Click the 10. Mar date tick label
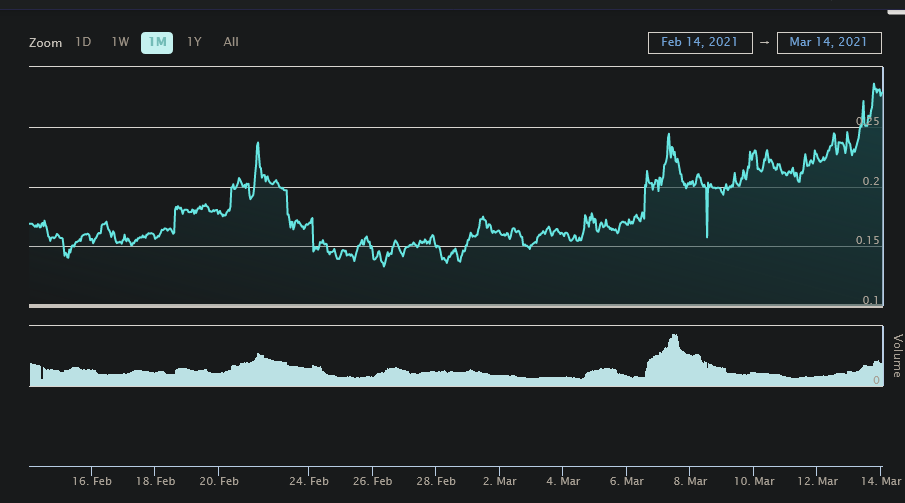Viewport: 905px width, 503px height. click(754, 481)
